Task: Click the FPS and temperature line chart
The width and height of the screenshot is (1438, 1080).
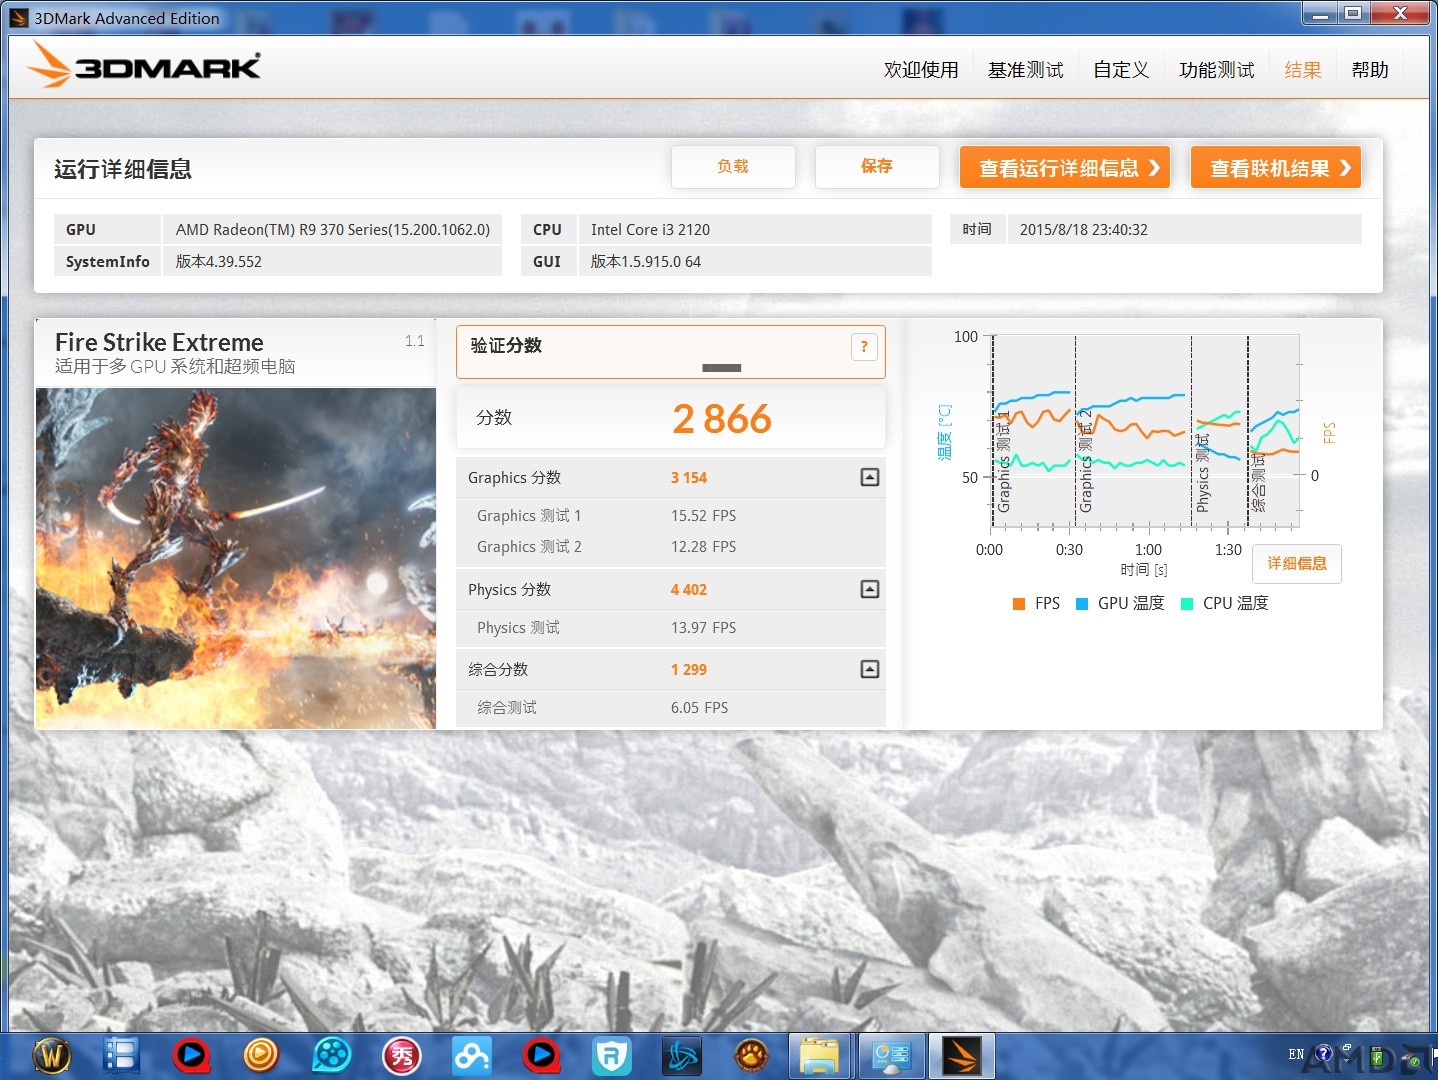Action: pyautogui.click(x=1145, y=432)
